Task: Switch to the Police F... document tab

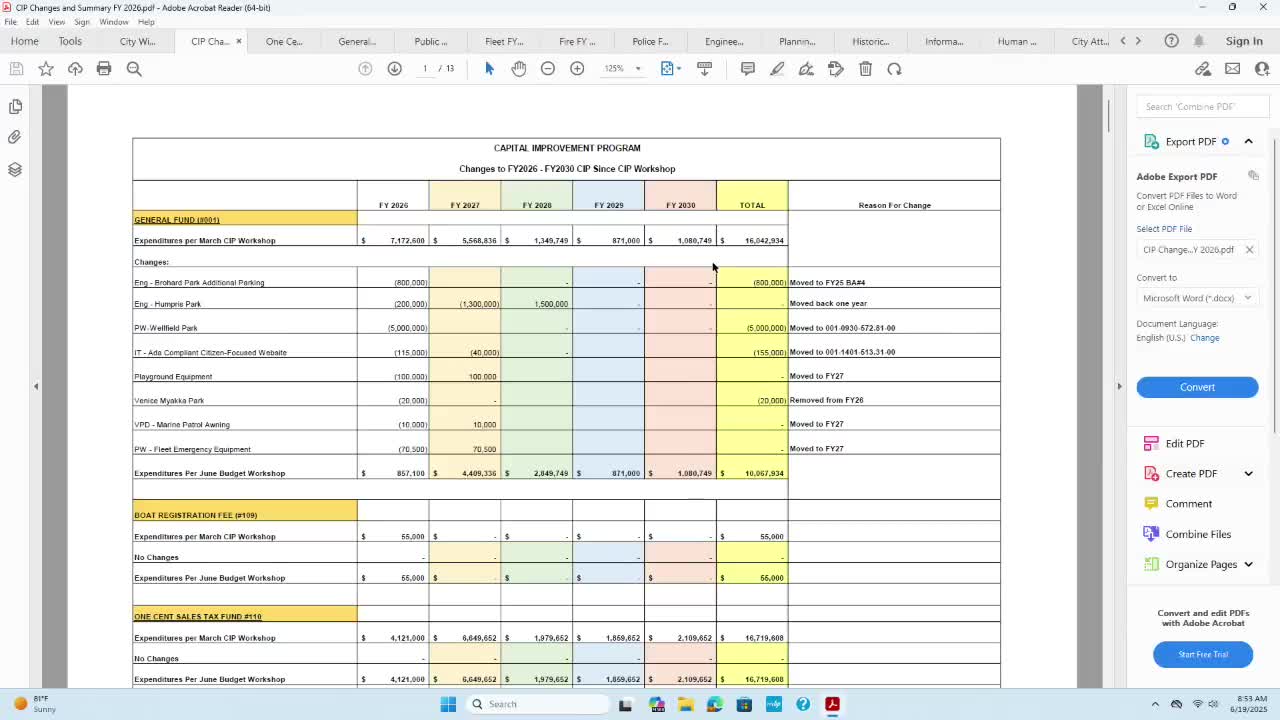Action: point(650,42)
